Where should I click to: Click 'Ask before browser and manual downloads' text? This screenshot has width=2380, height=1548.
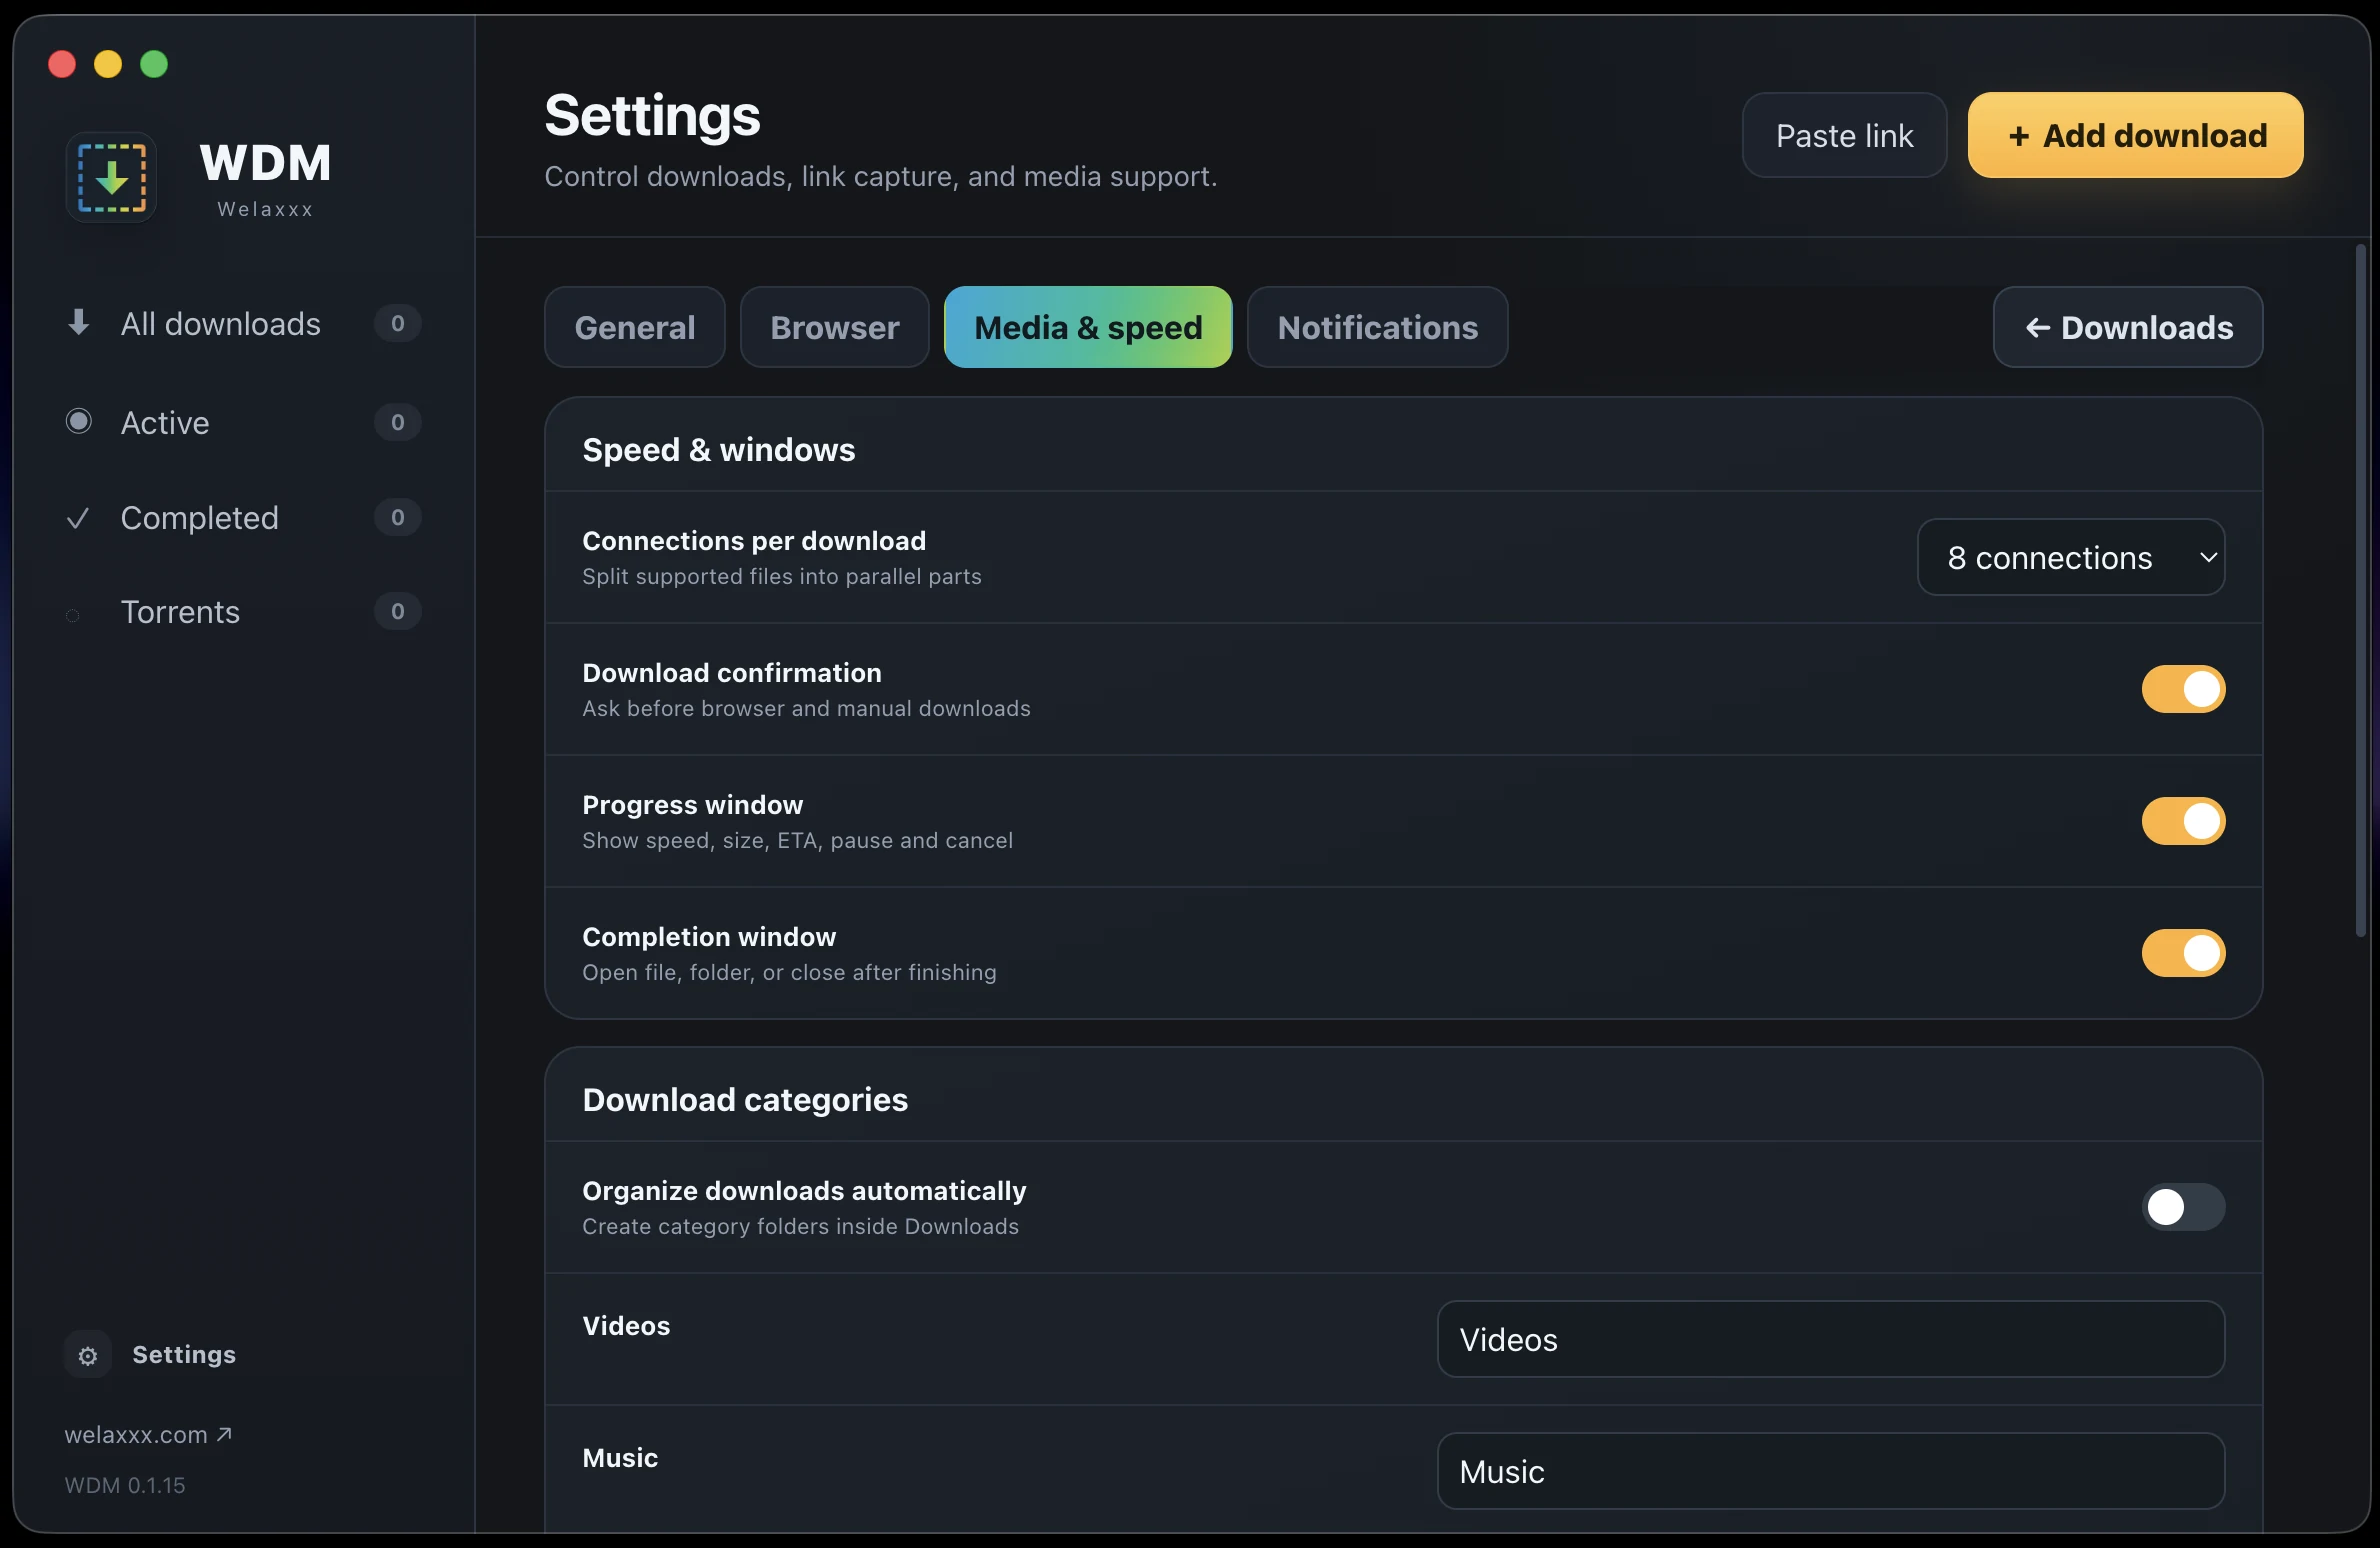[806, 708]
